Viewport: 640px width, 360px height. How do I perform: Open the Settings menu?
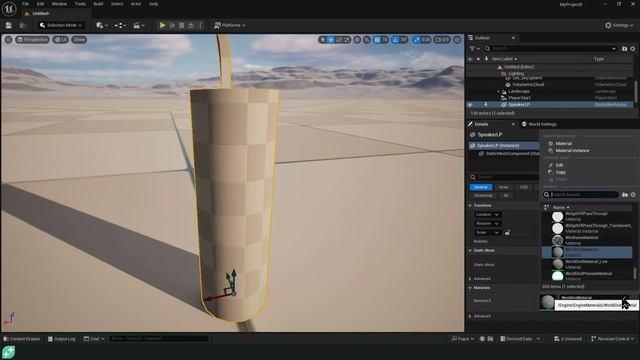click(619, 25)
